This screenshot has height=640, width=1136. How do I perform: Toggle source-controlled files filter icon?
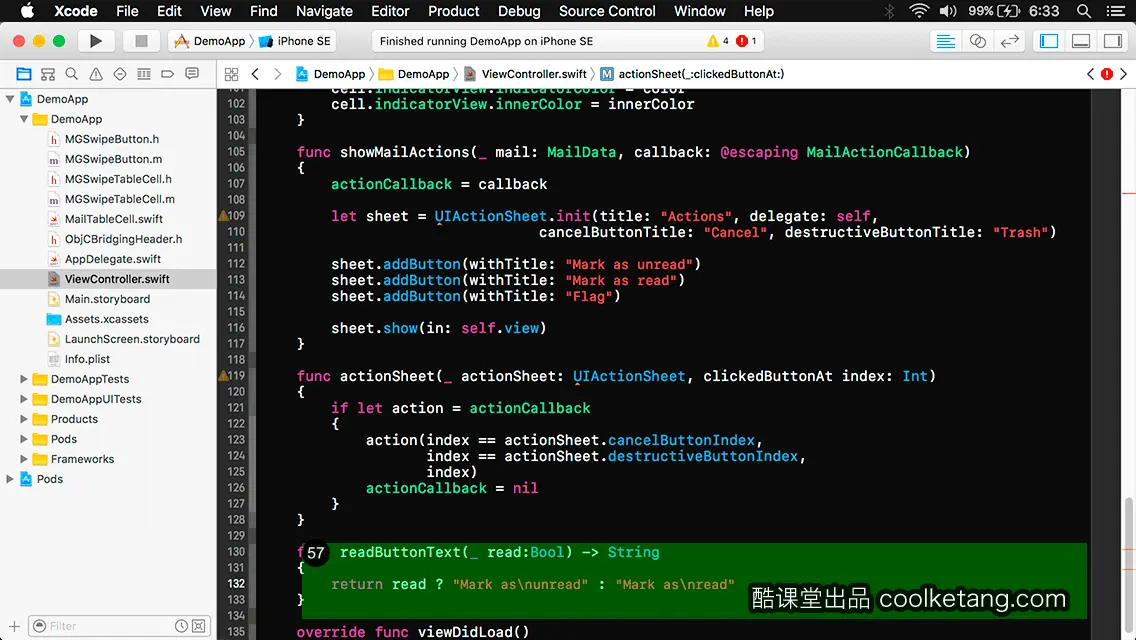click(x=199, y=626)
